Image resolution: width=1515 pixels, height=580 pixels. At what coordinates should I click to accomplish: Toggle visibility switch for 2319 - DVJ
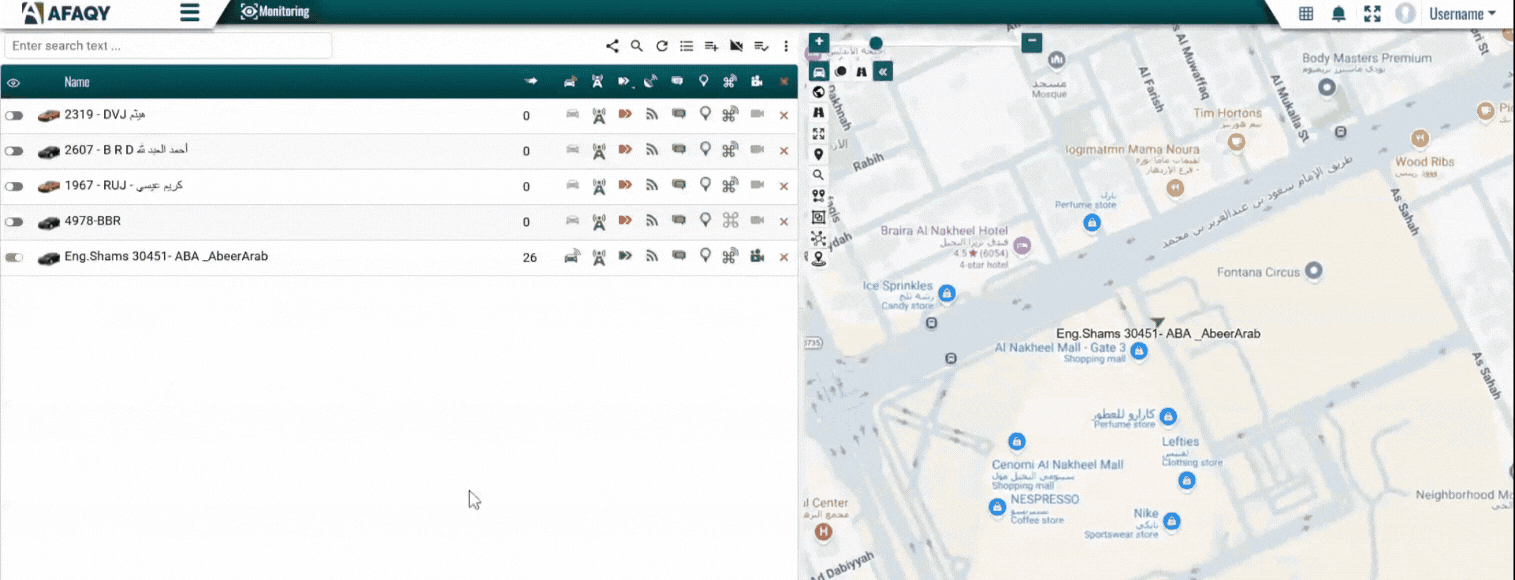pos(14,116)
